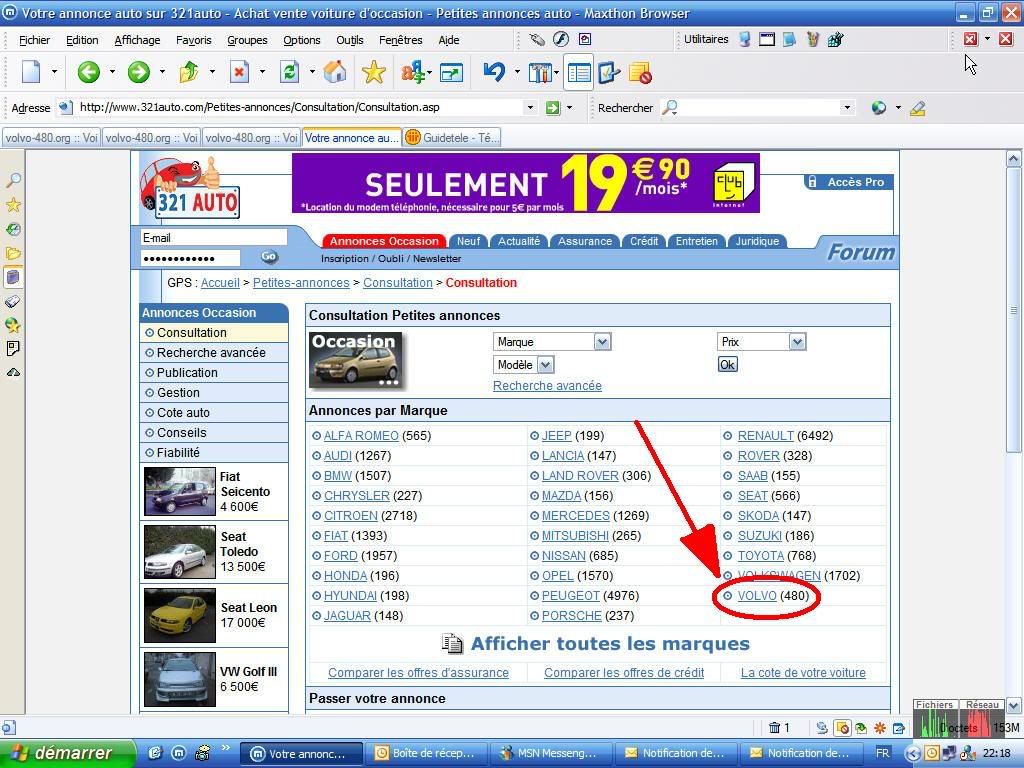Click the Back navigation arrow
This screenshot has width=1024, height=768.
tap(89, 72)
